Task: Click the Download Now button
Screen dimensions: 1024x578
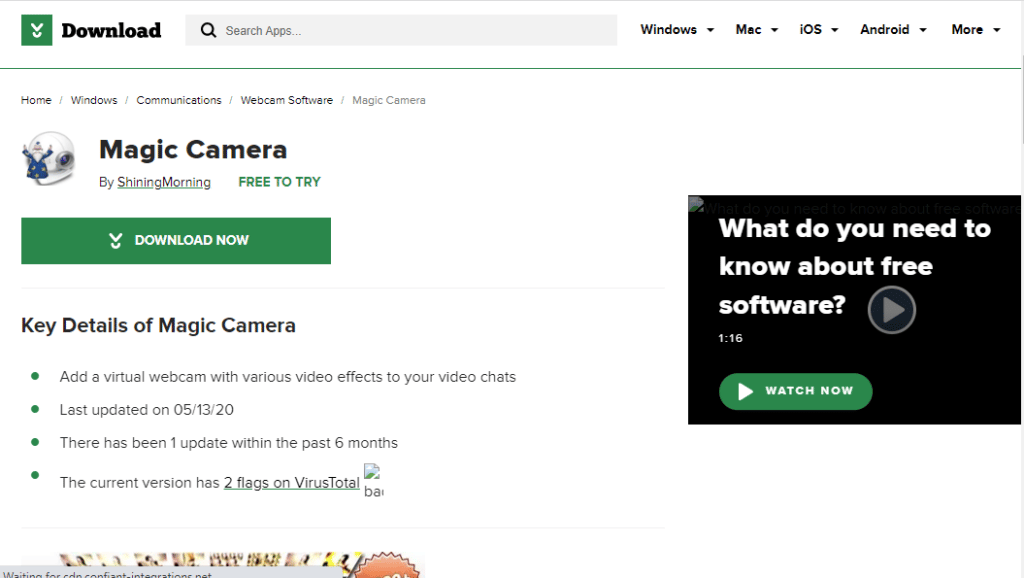Action: (x=176, y=240)
